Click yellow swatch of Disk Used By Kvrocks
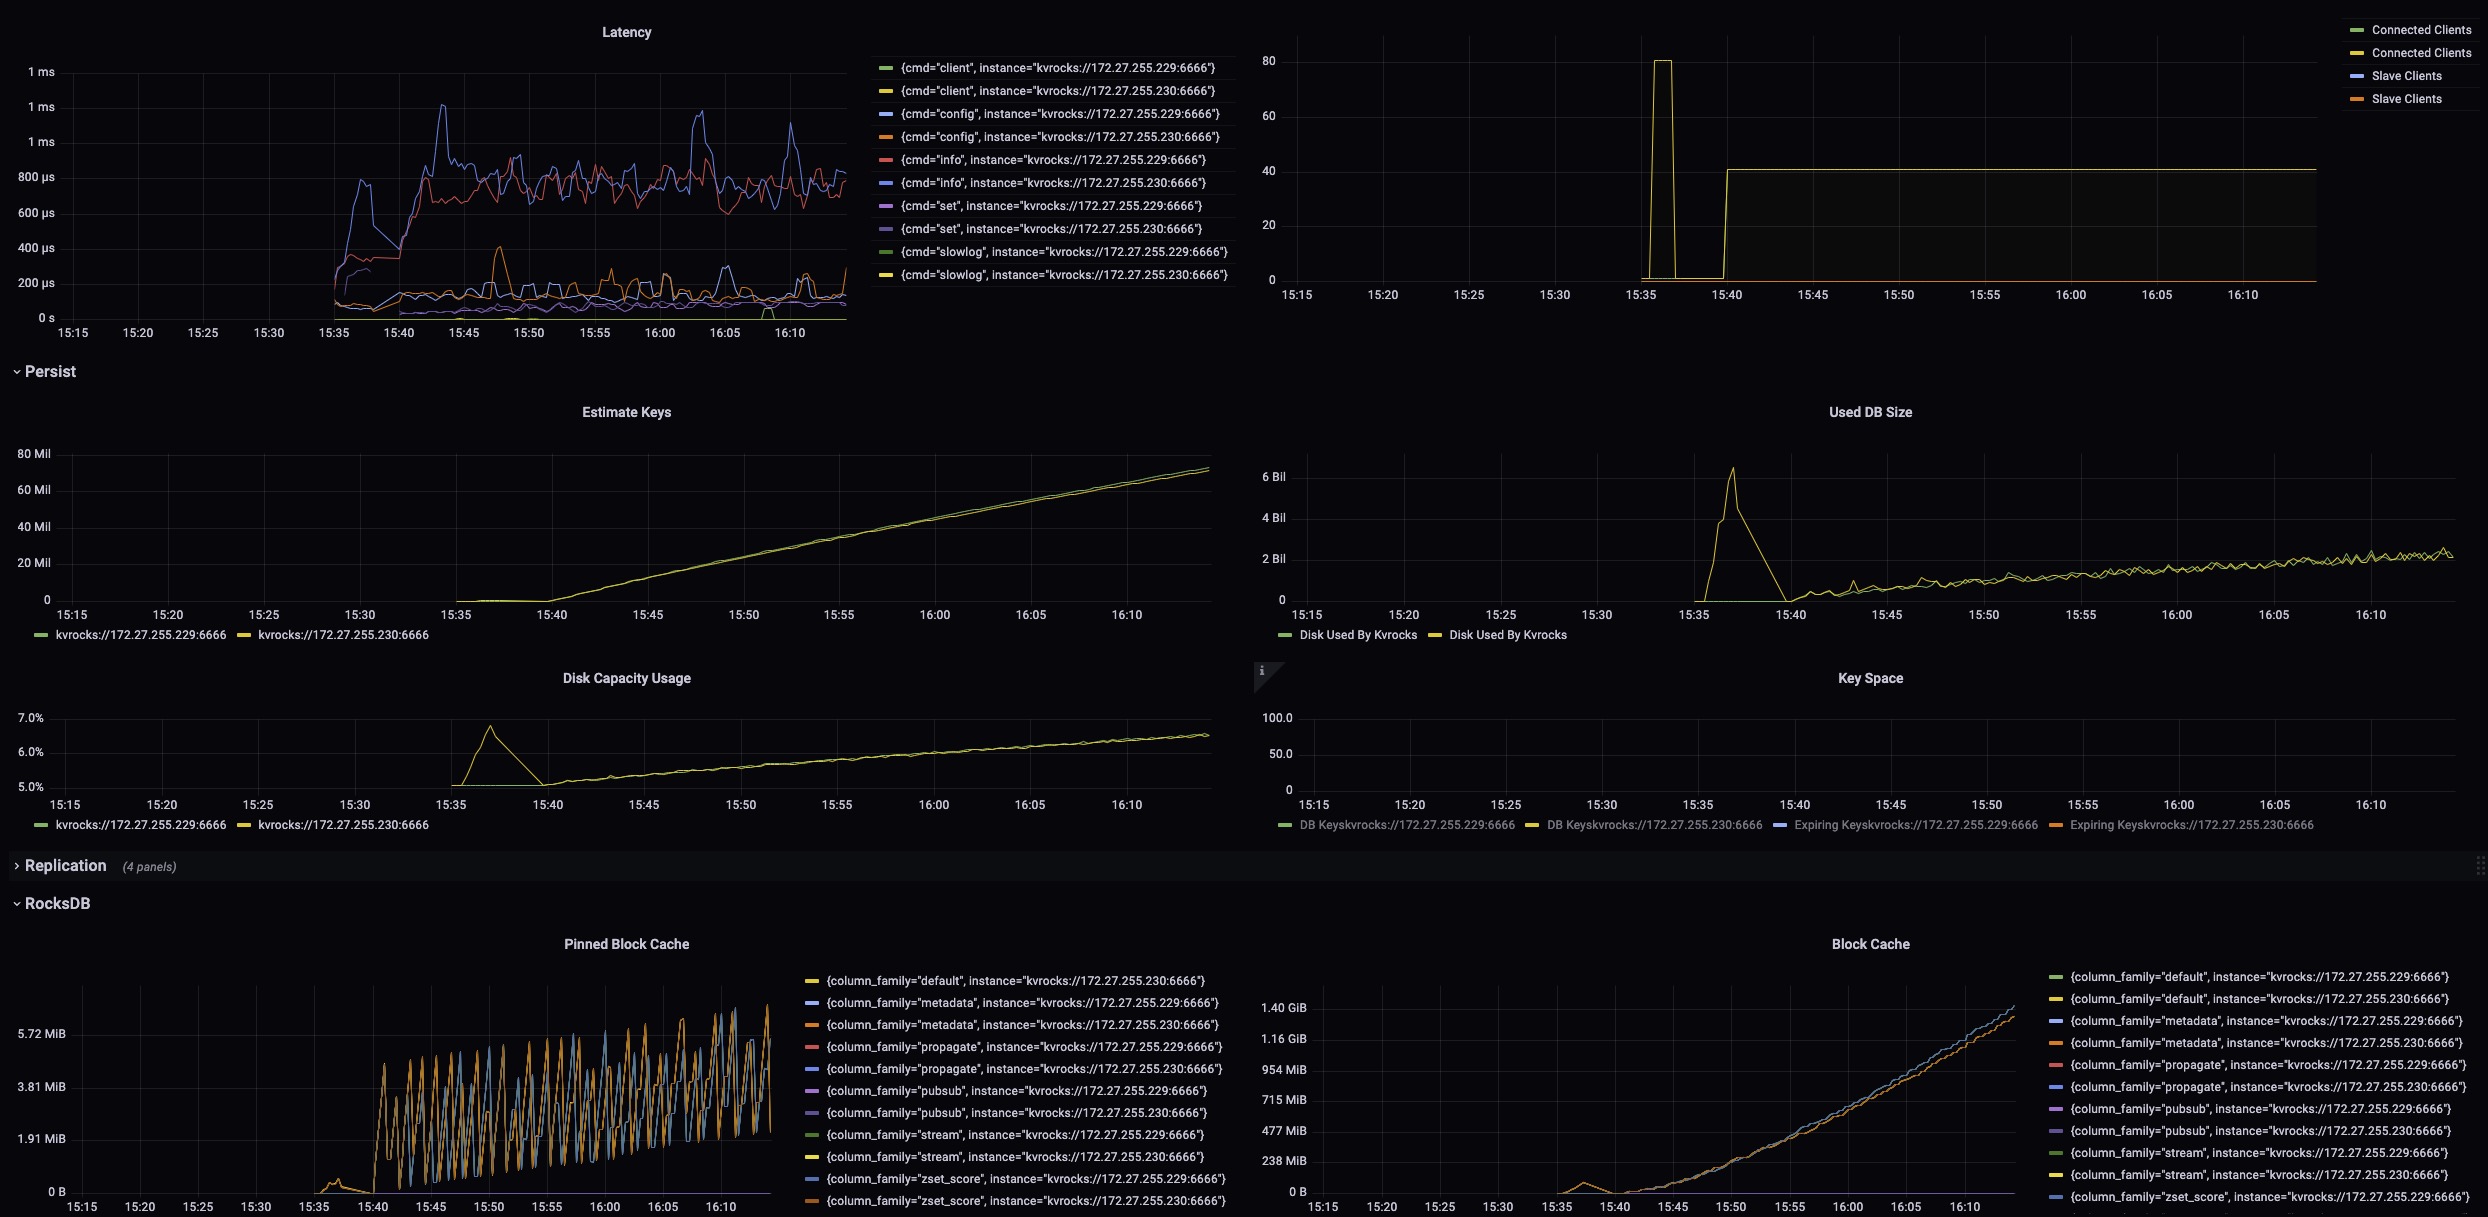The image size is (2488, 1217). tap(1435, 635)
